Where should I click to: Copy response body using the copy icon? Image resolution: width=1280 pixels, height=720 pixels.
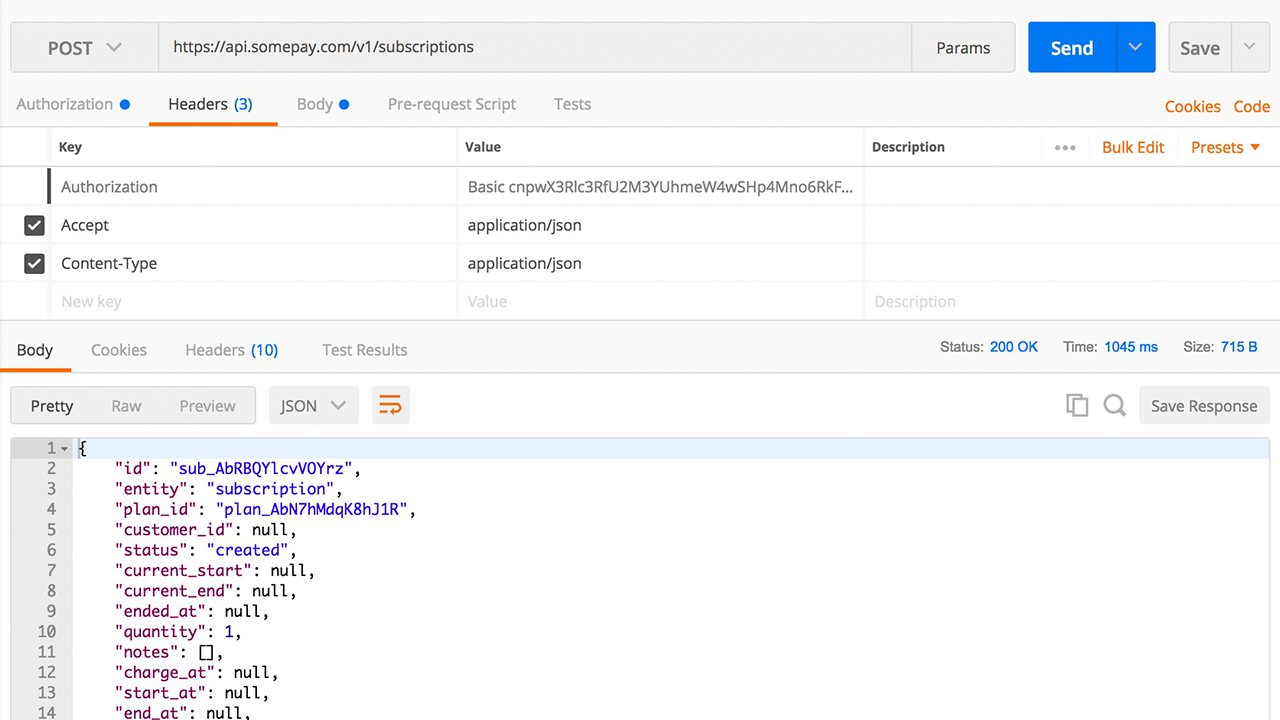tap(1077, 405)
